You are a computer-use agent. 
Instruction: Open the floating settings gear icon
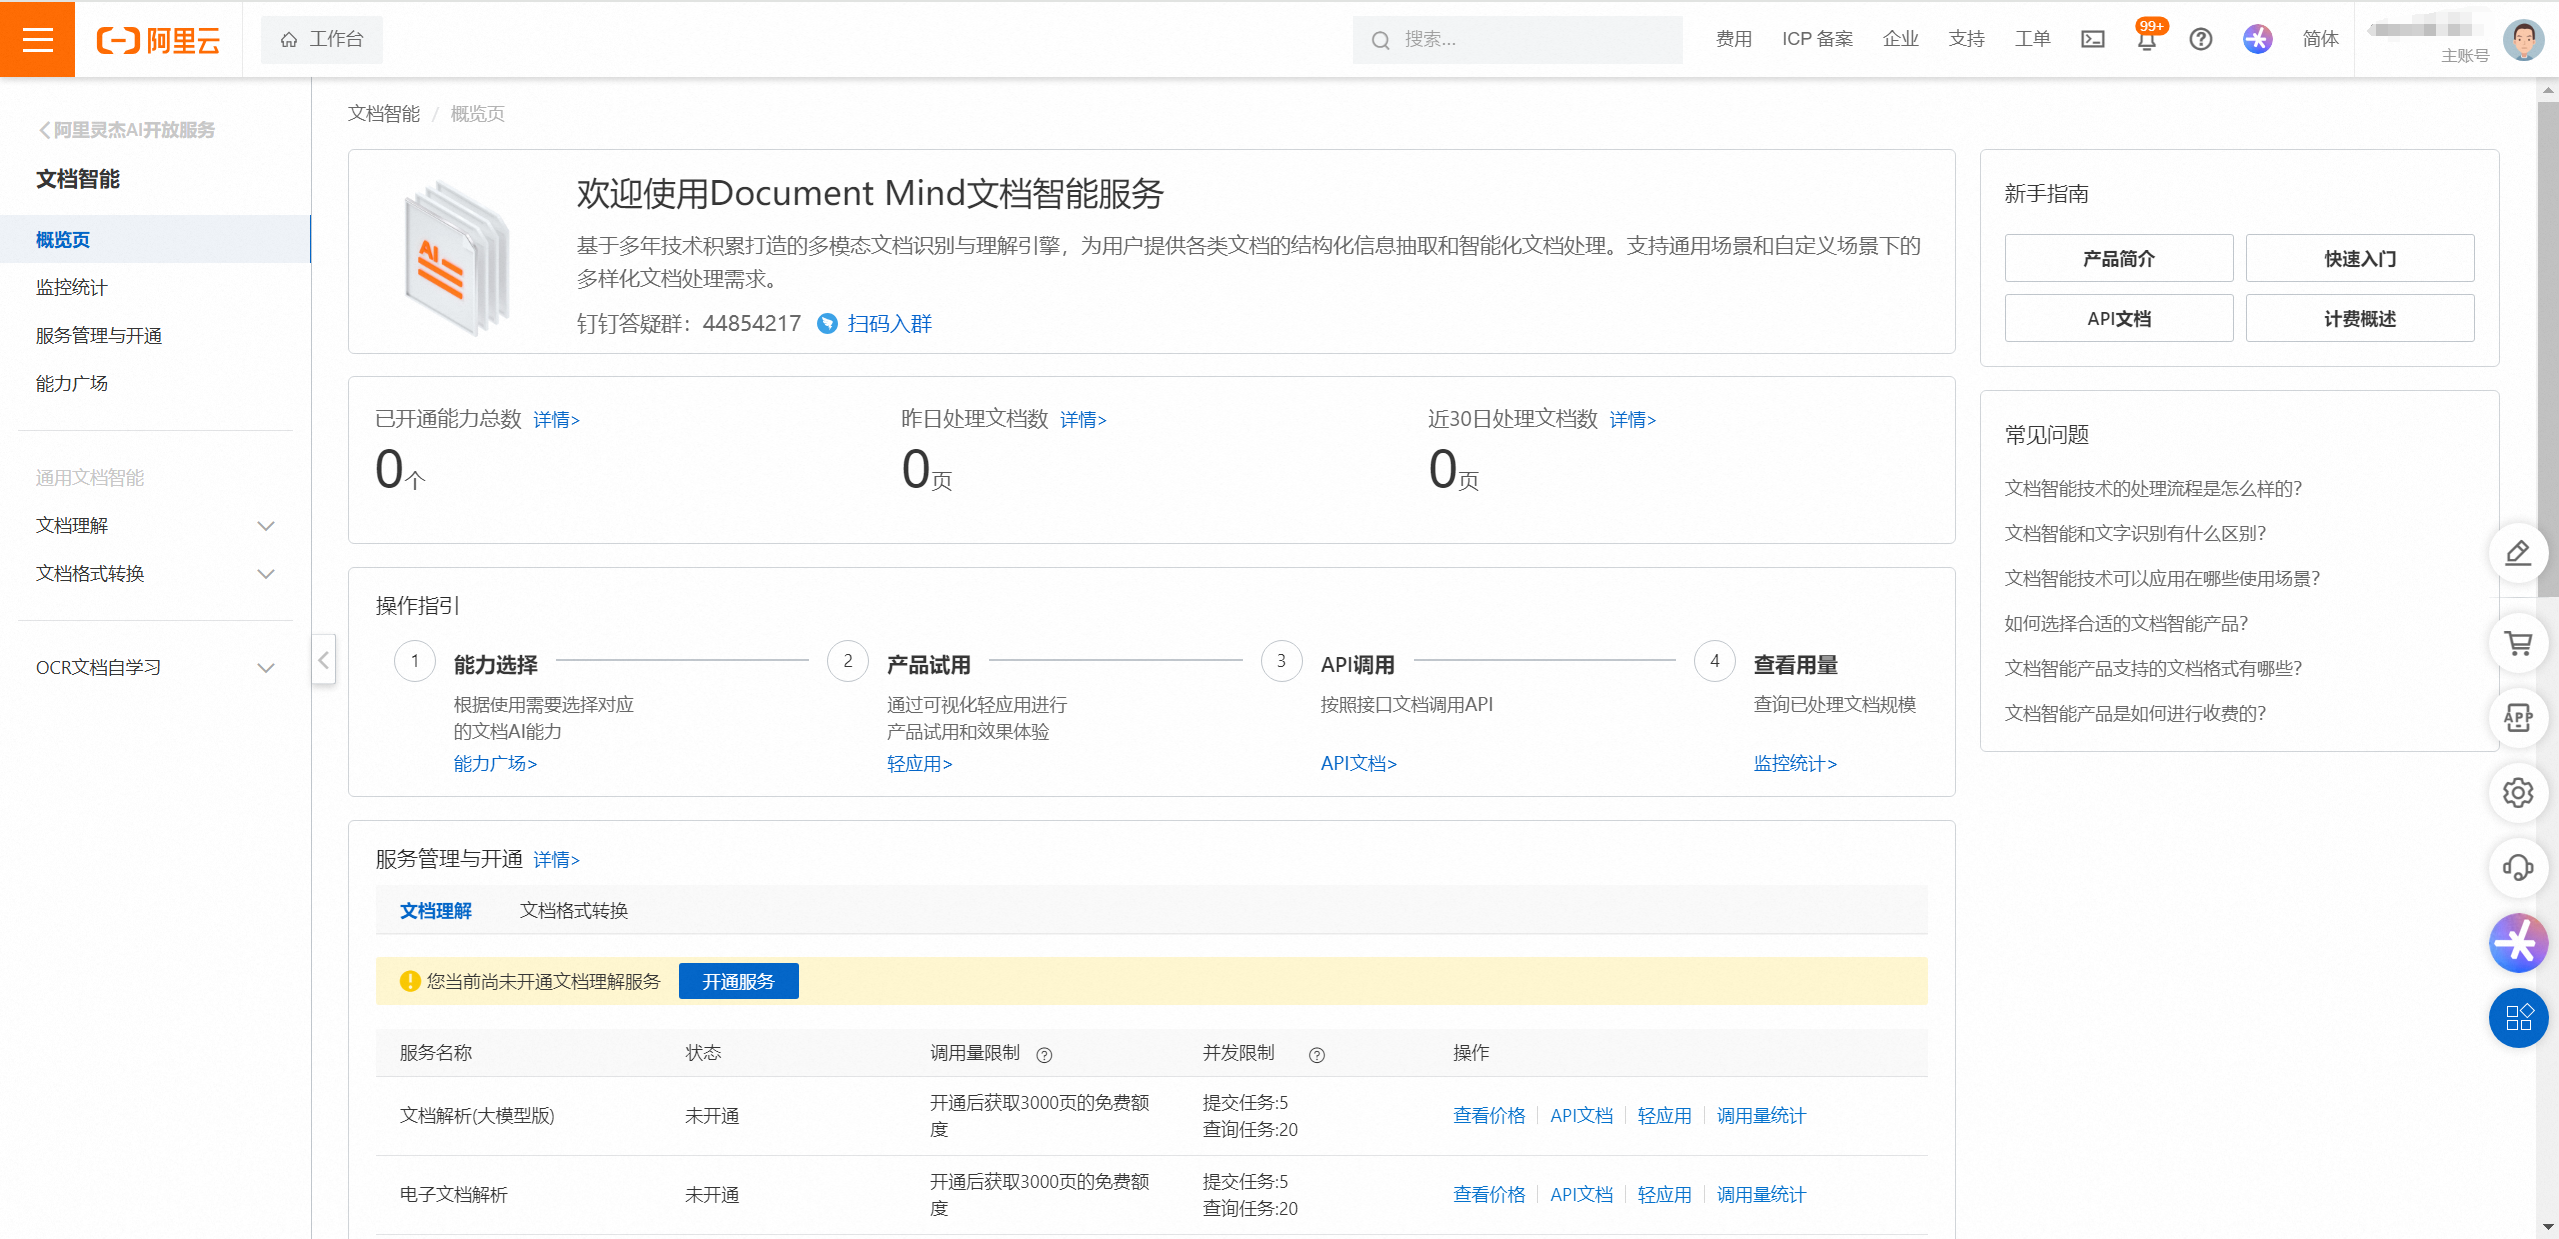(2518, 793)
